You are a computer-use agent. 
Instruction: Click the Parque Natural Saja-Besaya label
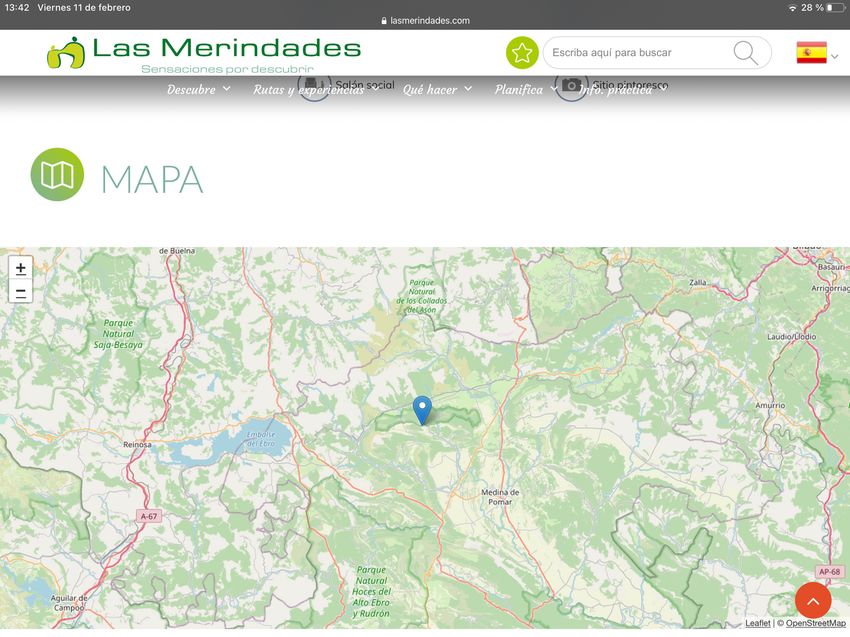(118, 334)
